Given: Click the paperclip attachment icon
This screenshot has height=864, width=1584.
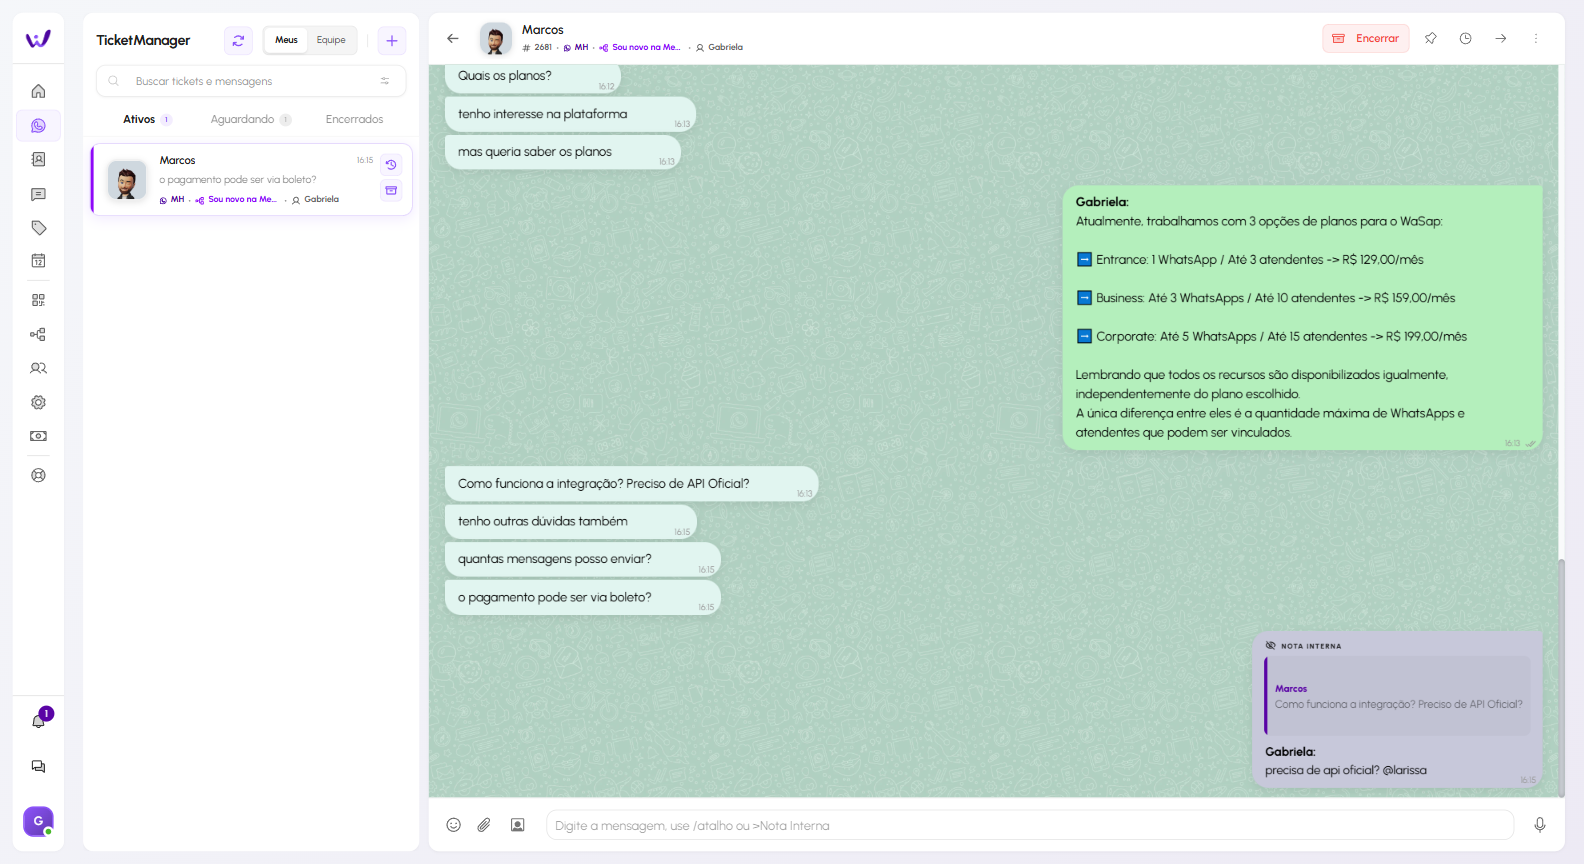Looking at the screenshot, I should (484, 825).
